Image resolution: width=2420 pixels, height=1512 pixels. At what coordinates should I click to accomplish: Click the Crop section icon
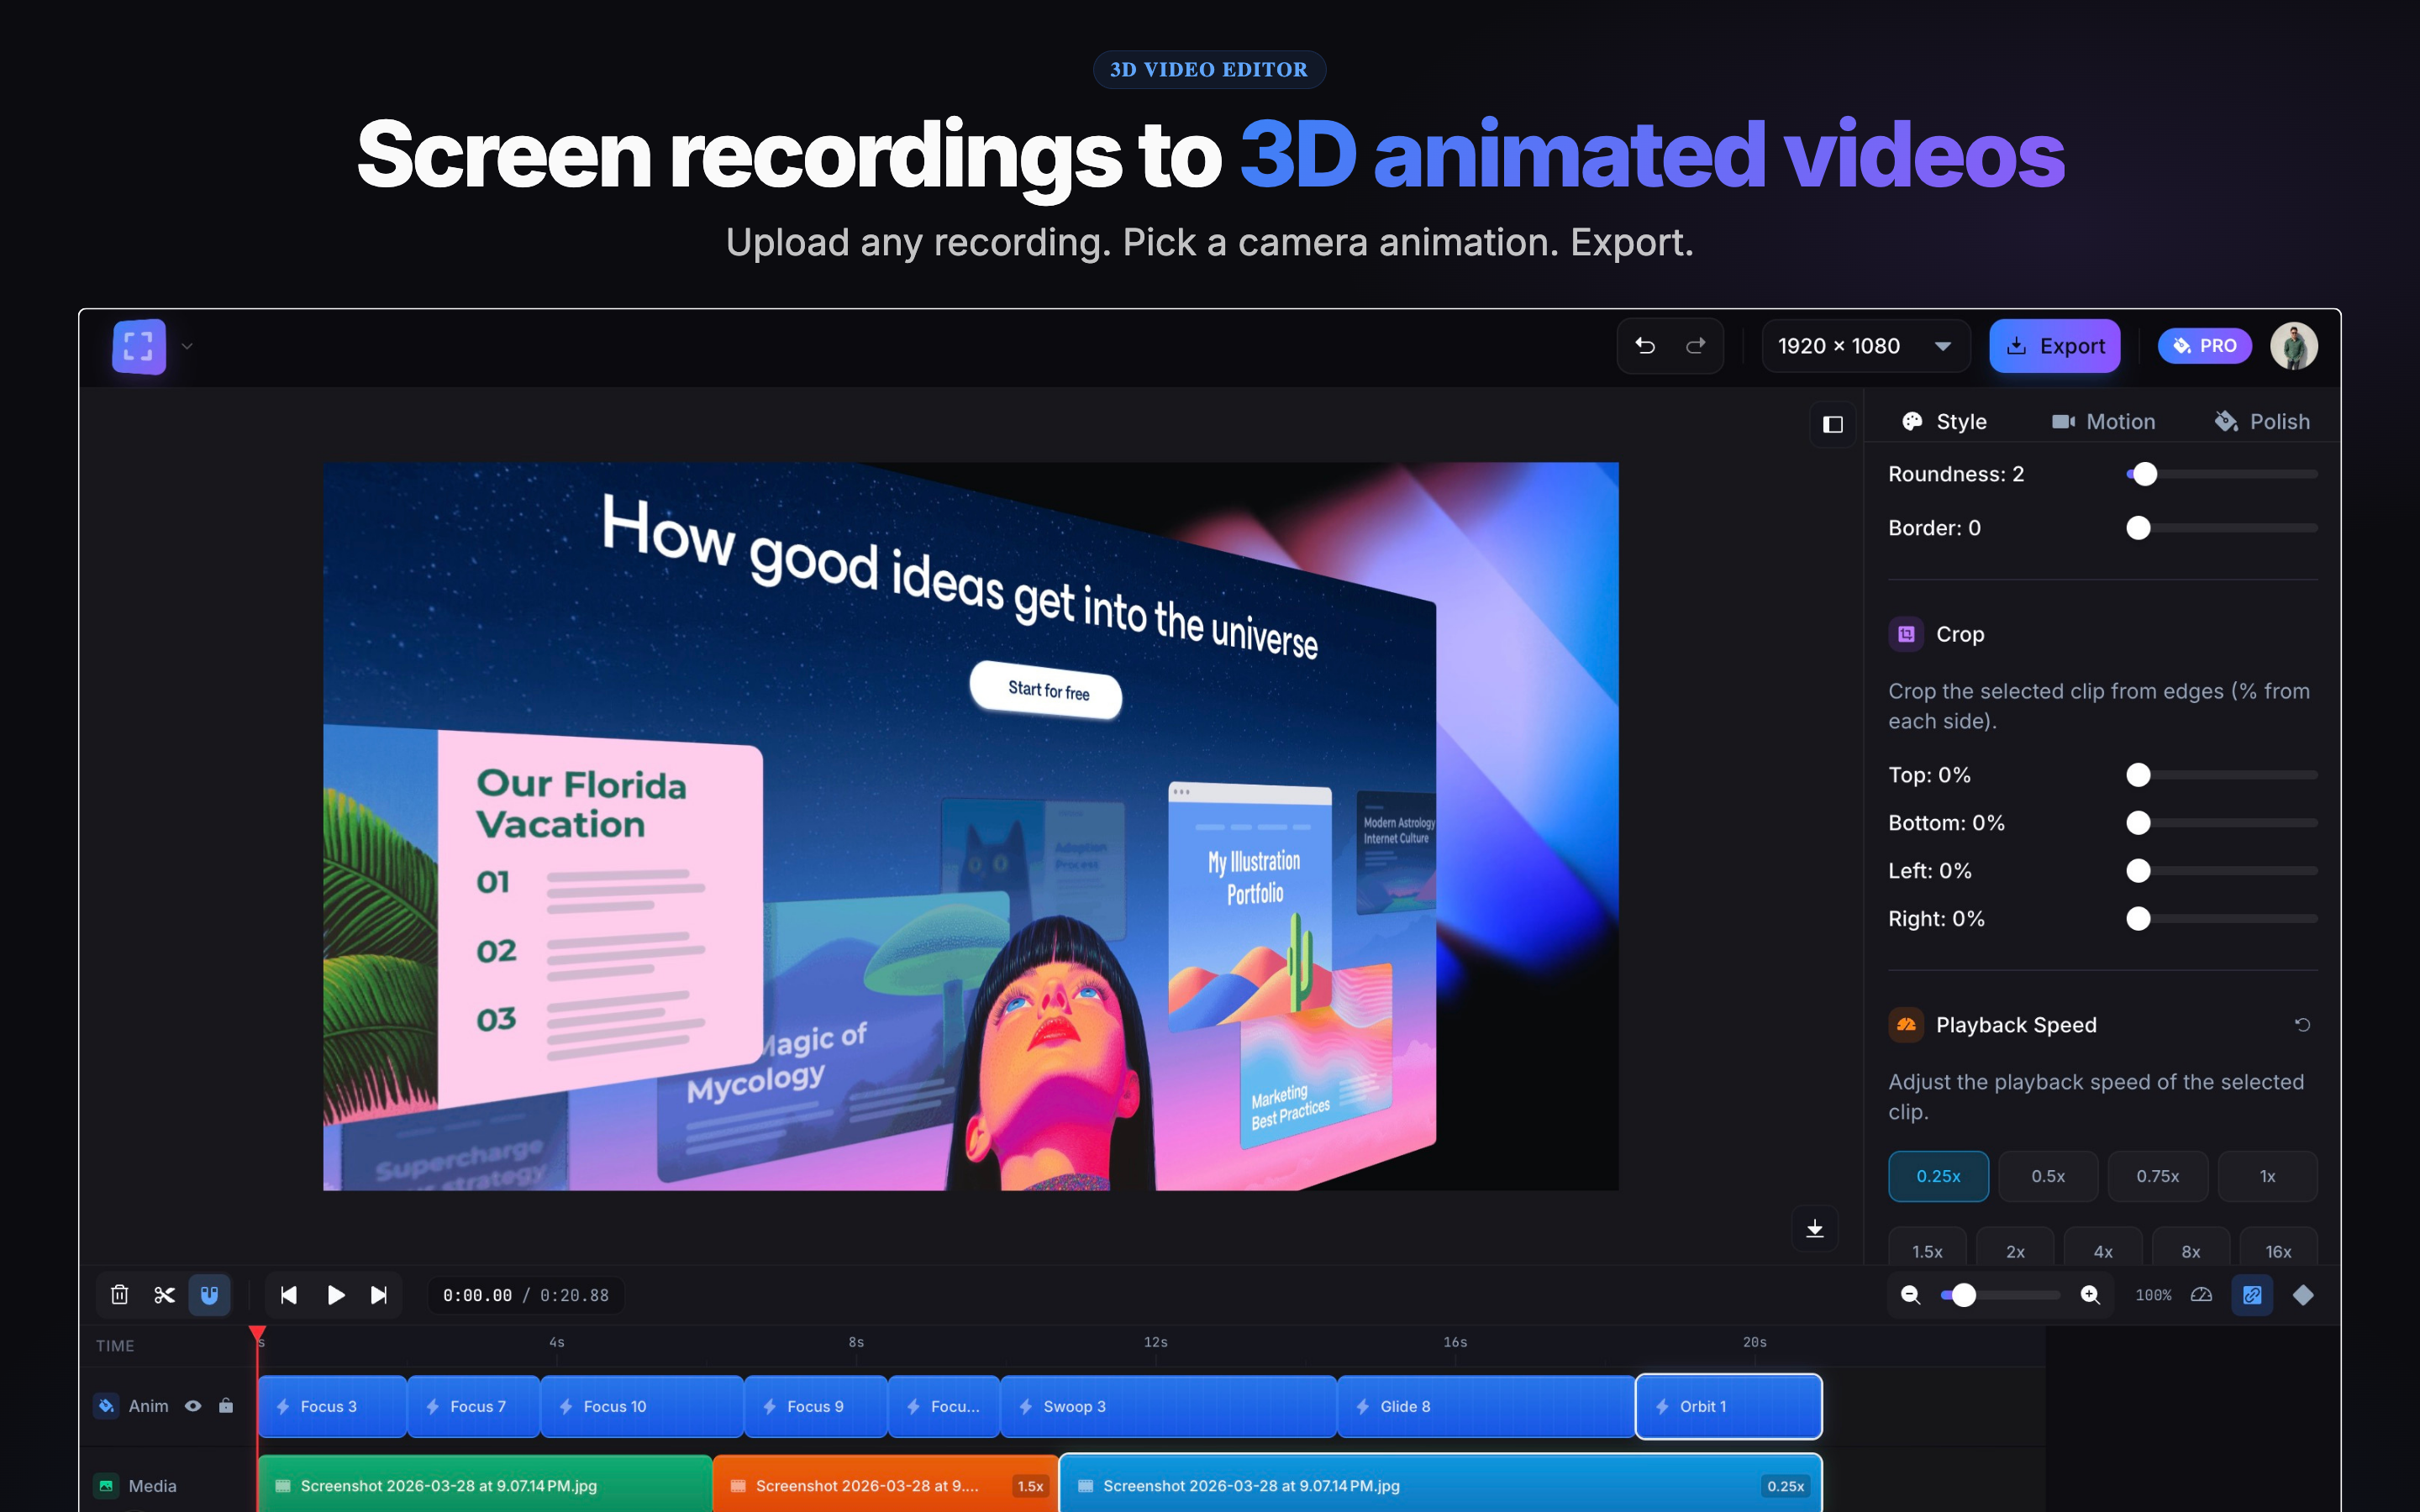(1906, 634)
